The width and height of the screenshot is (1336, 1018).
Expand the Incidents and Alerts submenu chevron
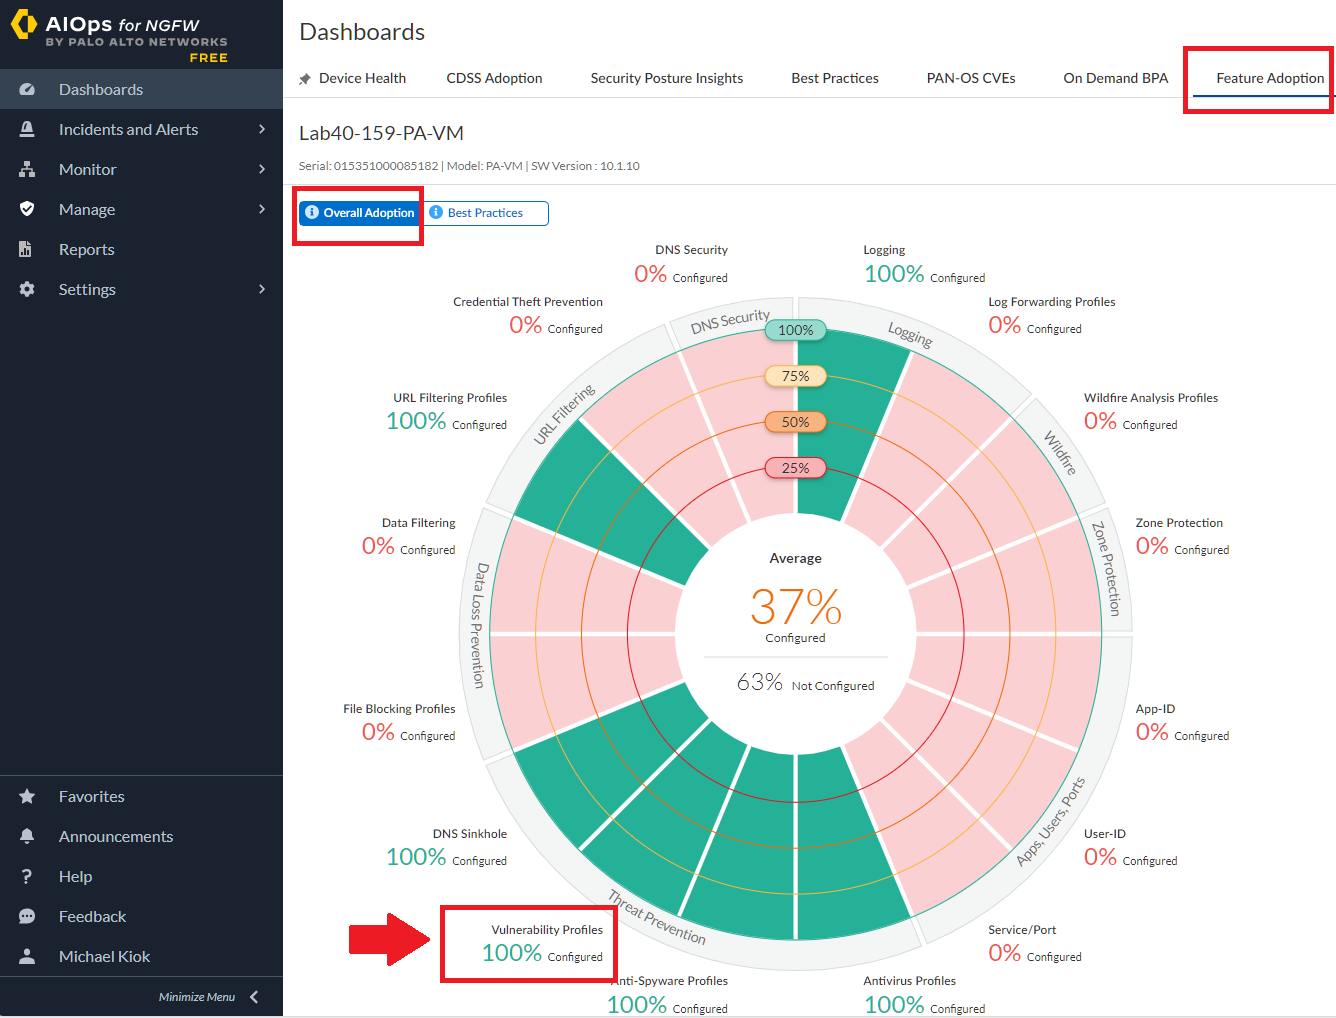pyautogui.click(x=262, y=130)
